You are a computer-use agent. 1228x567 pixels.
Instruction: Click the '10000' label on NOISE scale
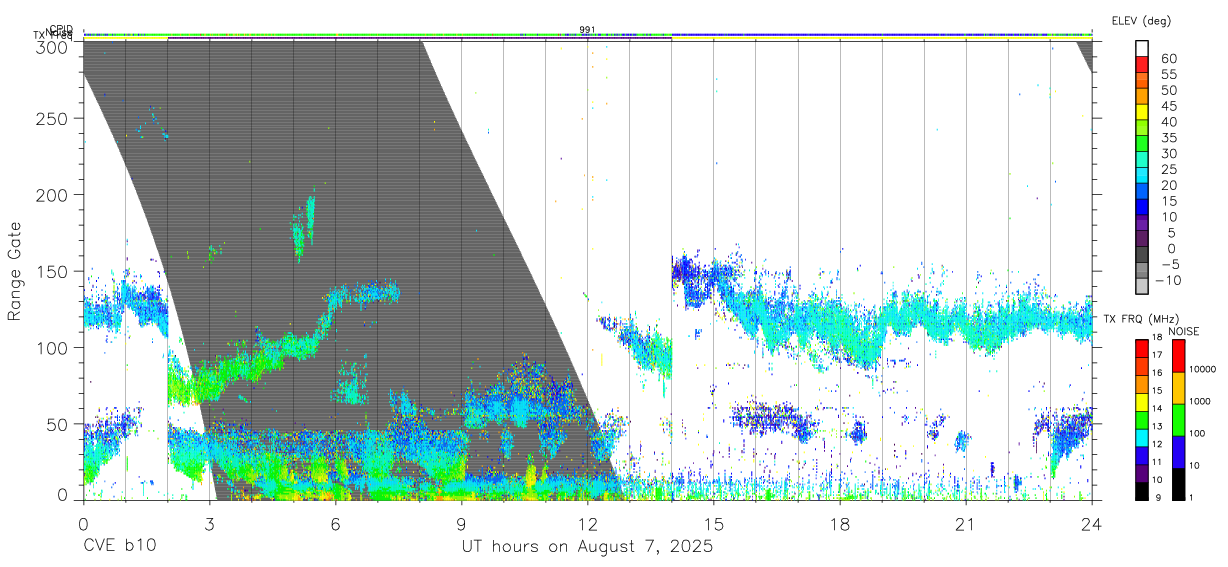[x=1203, y=369]
